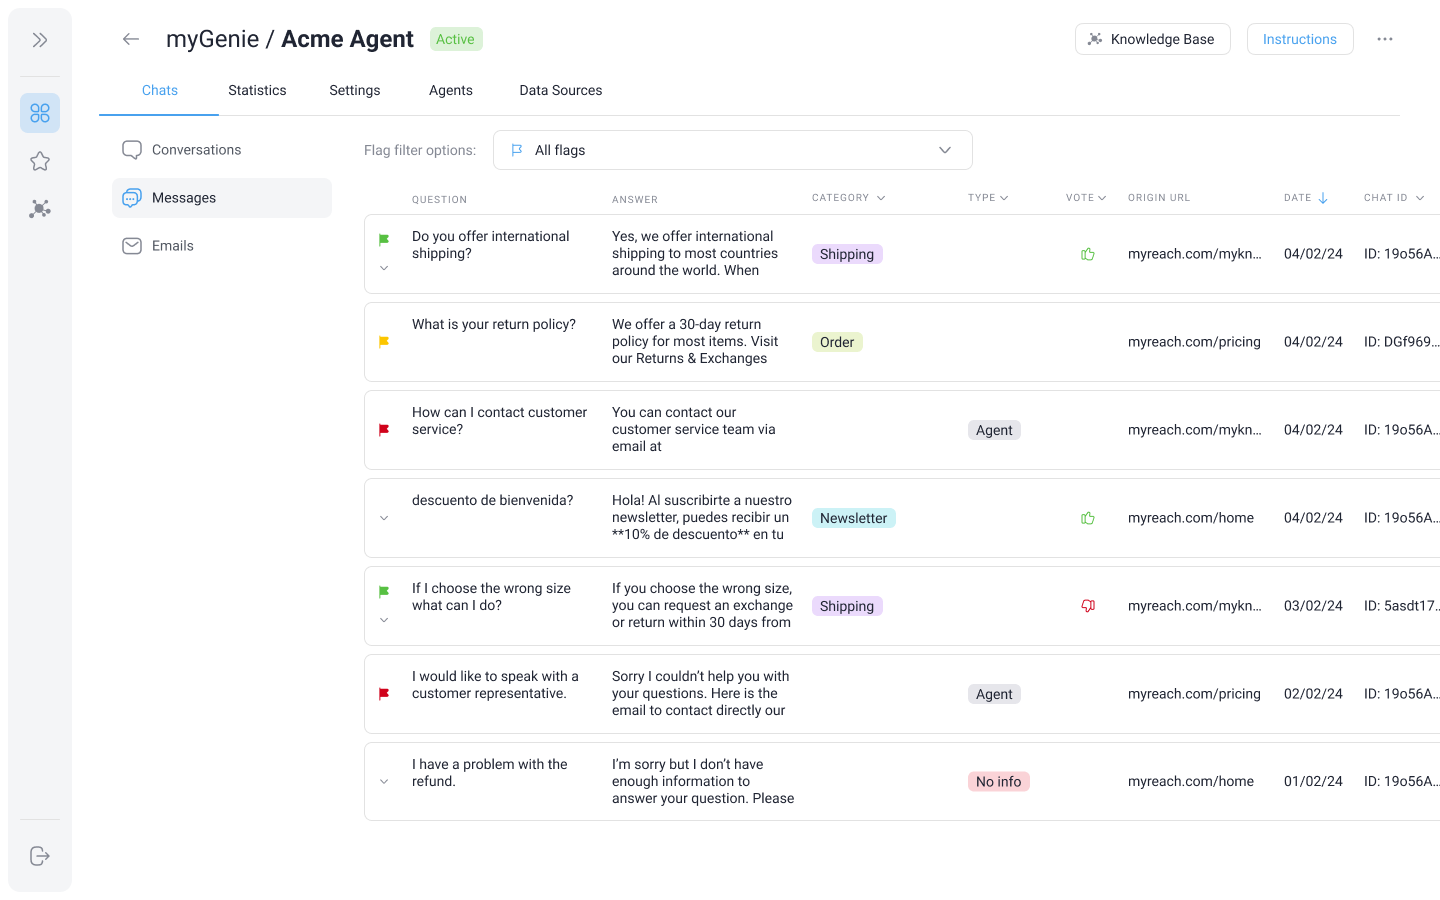Open Conversations in the left panel
The width and height of the screenshot is (1440, 900).
pos(196,150)
